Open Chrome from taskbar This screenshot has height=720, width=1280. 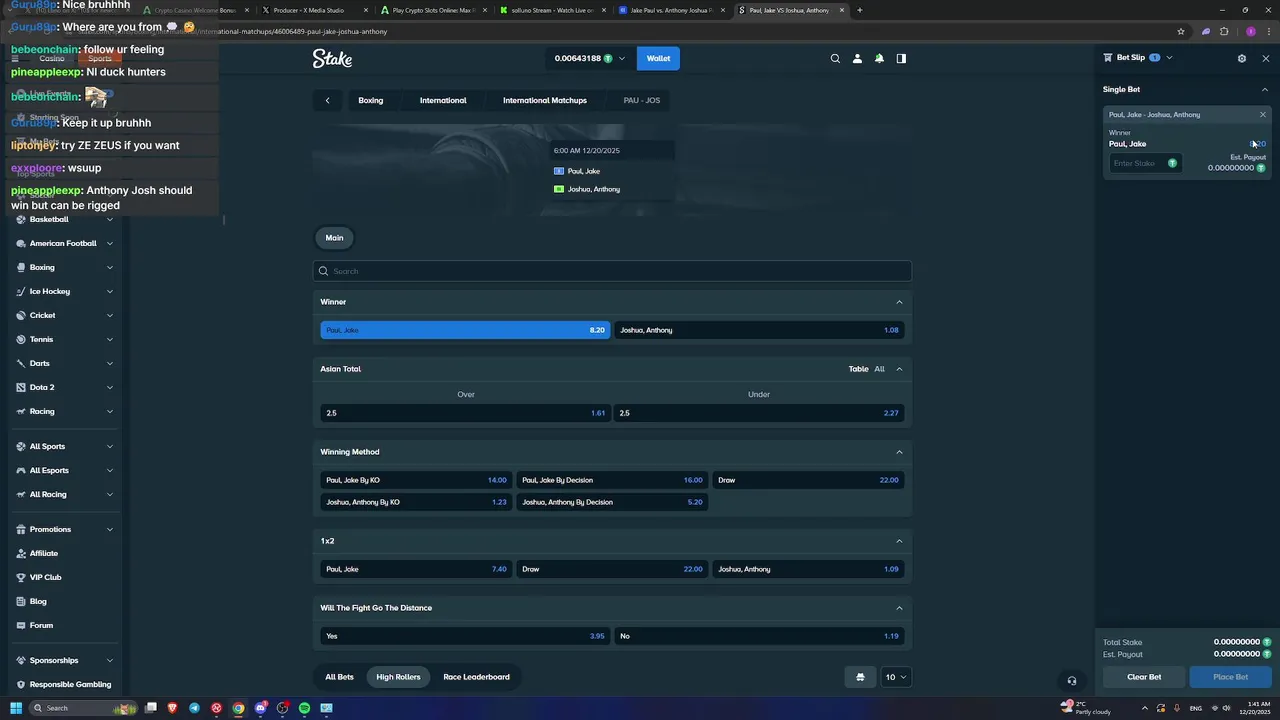pyautogui.click(x=238, y=708)
